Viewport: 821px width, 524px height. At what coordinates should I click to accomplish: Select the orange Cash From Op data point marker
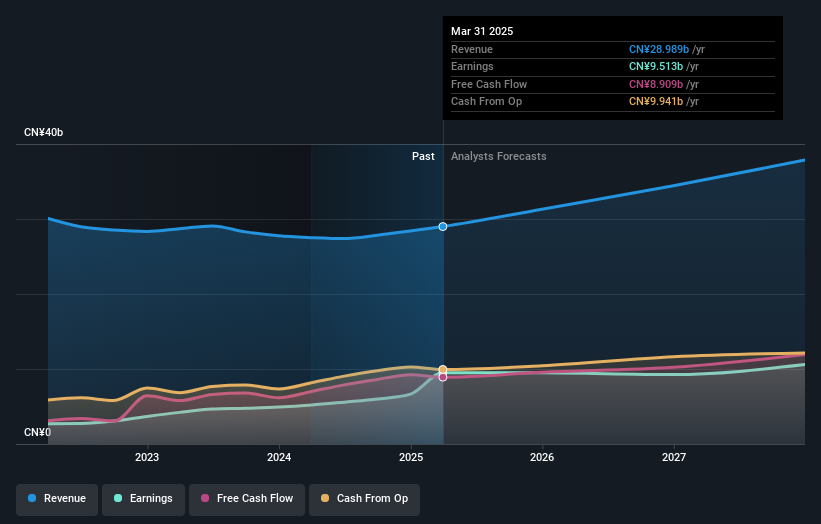443,370
